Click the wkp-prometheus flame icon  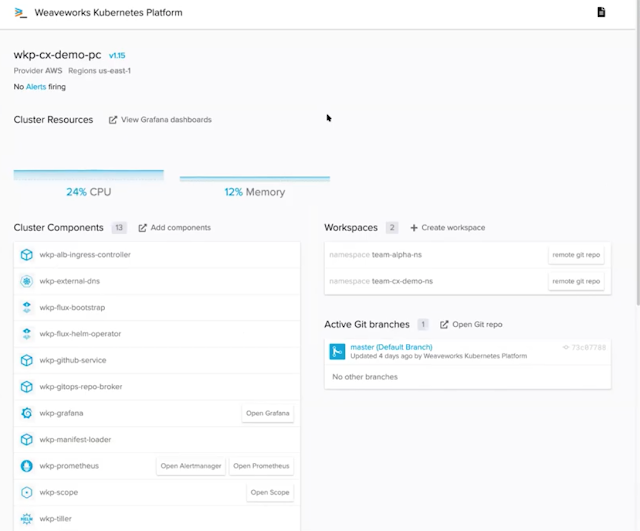pos(27,466)
